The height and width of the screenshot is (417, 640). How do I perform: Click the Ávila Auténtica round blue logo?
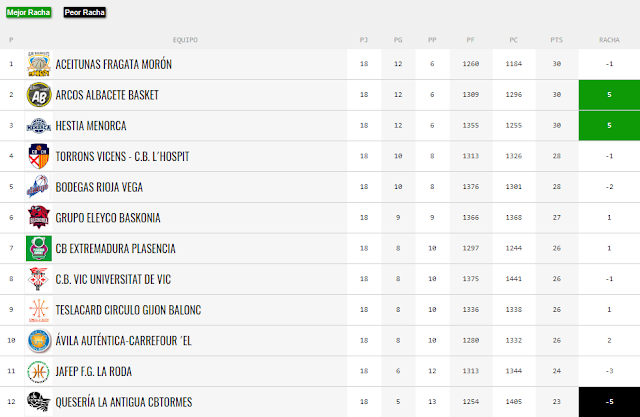pos(39,340)
